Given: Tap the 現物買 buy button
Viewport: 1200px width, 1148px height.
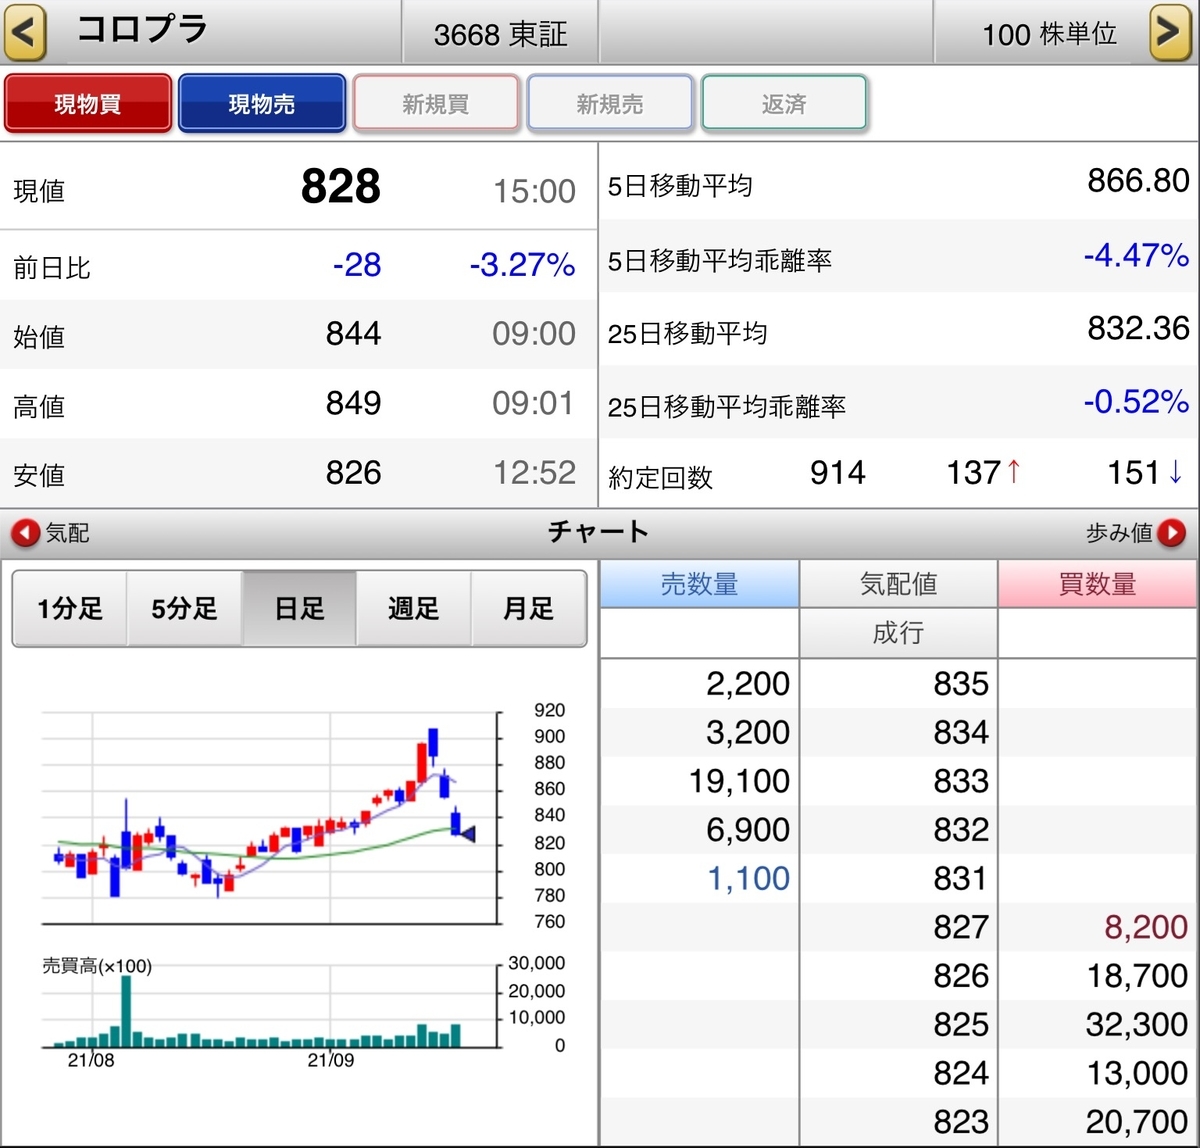Looking at the screenshot, I should [88, 104].
